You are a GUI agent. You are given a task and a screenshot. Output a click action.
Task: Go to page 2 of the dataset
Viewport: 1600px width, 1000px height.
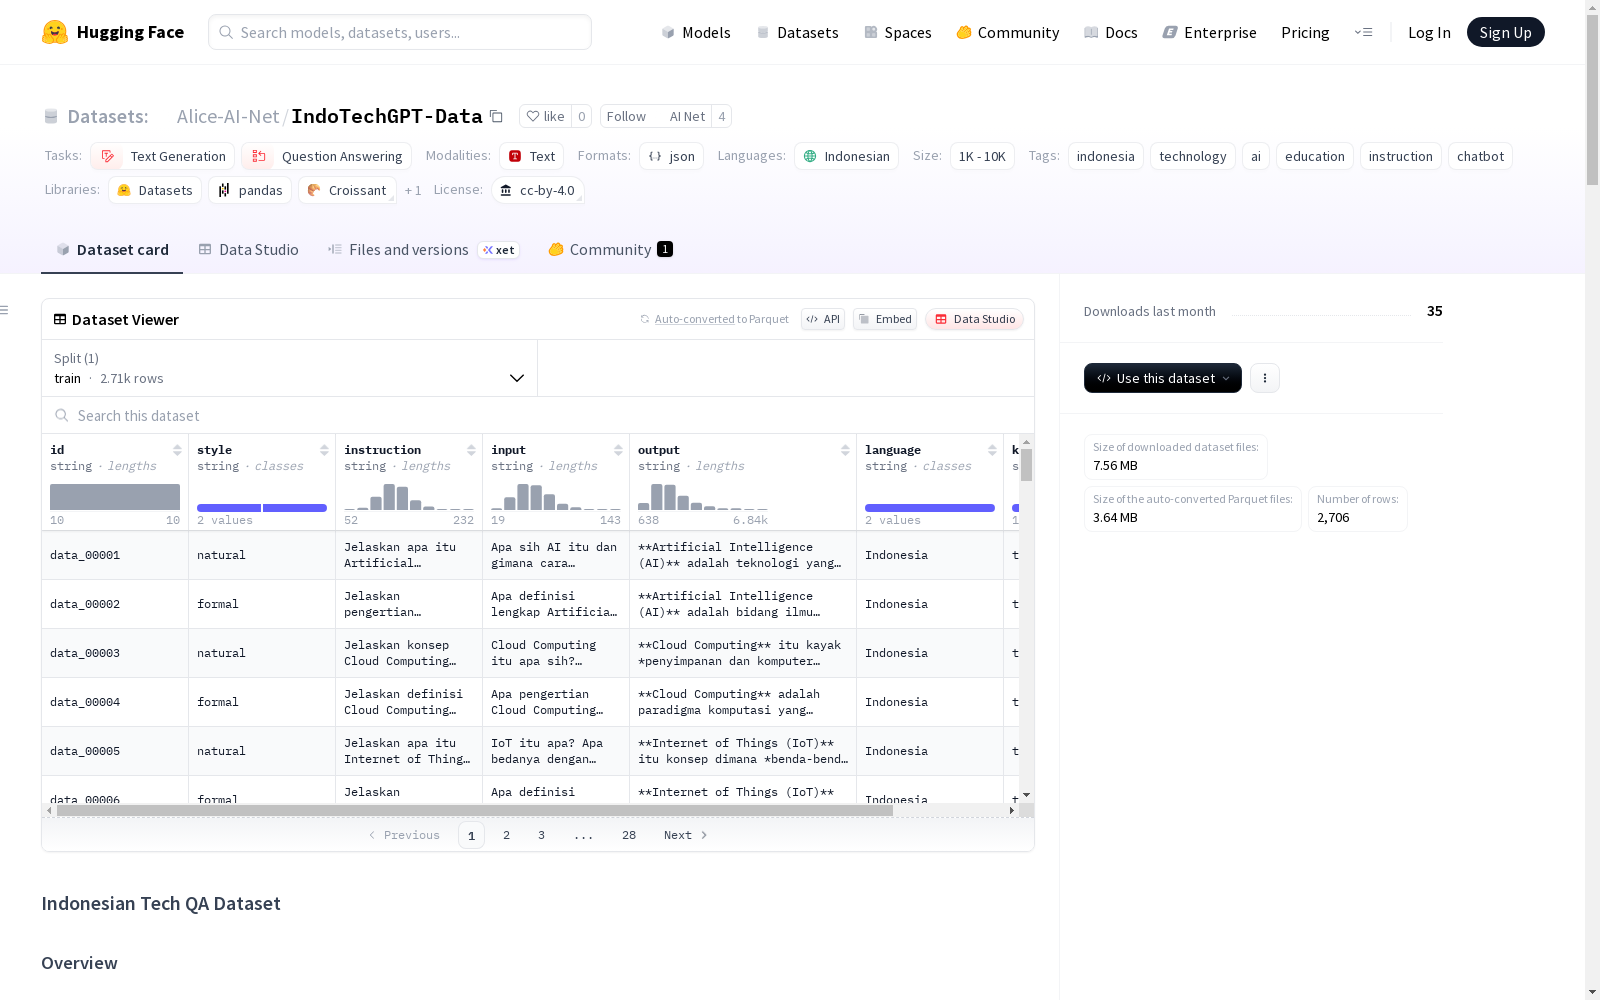pos(506,835)
